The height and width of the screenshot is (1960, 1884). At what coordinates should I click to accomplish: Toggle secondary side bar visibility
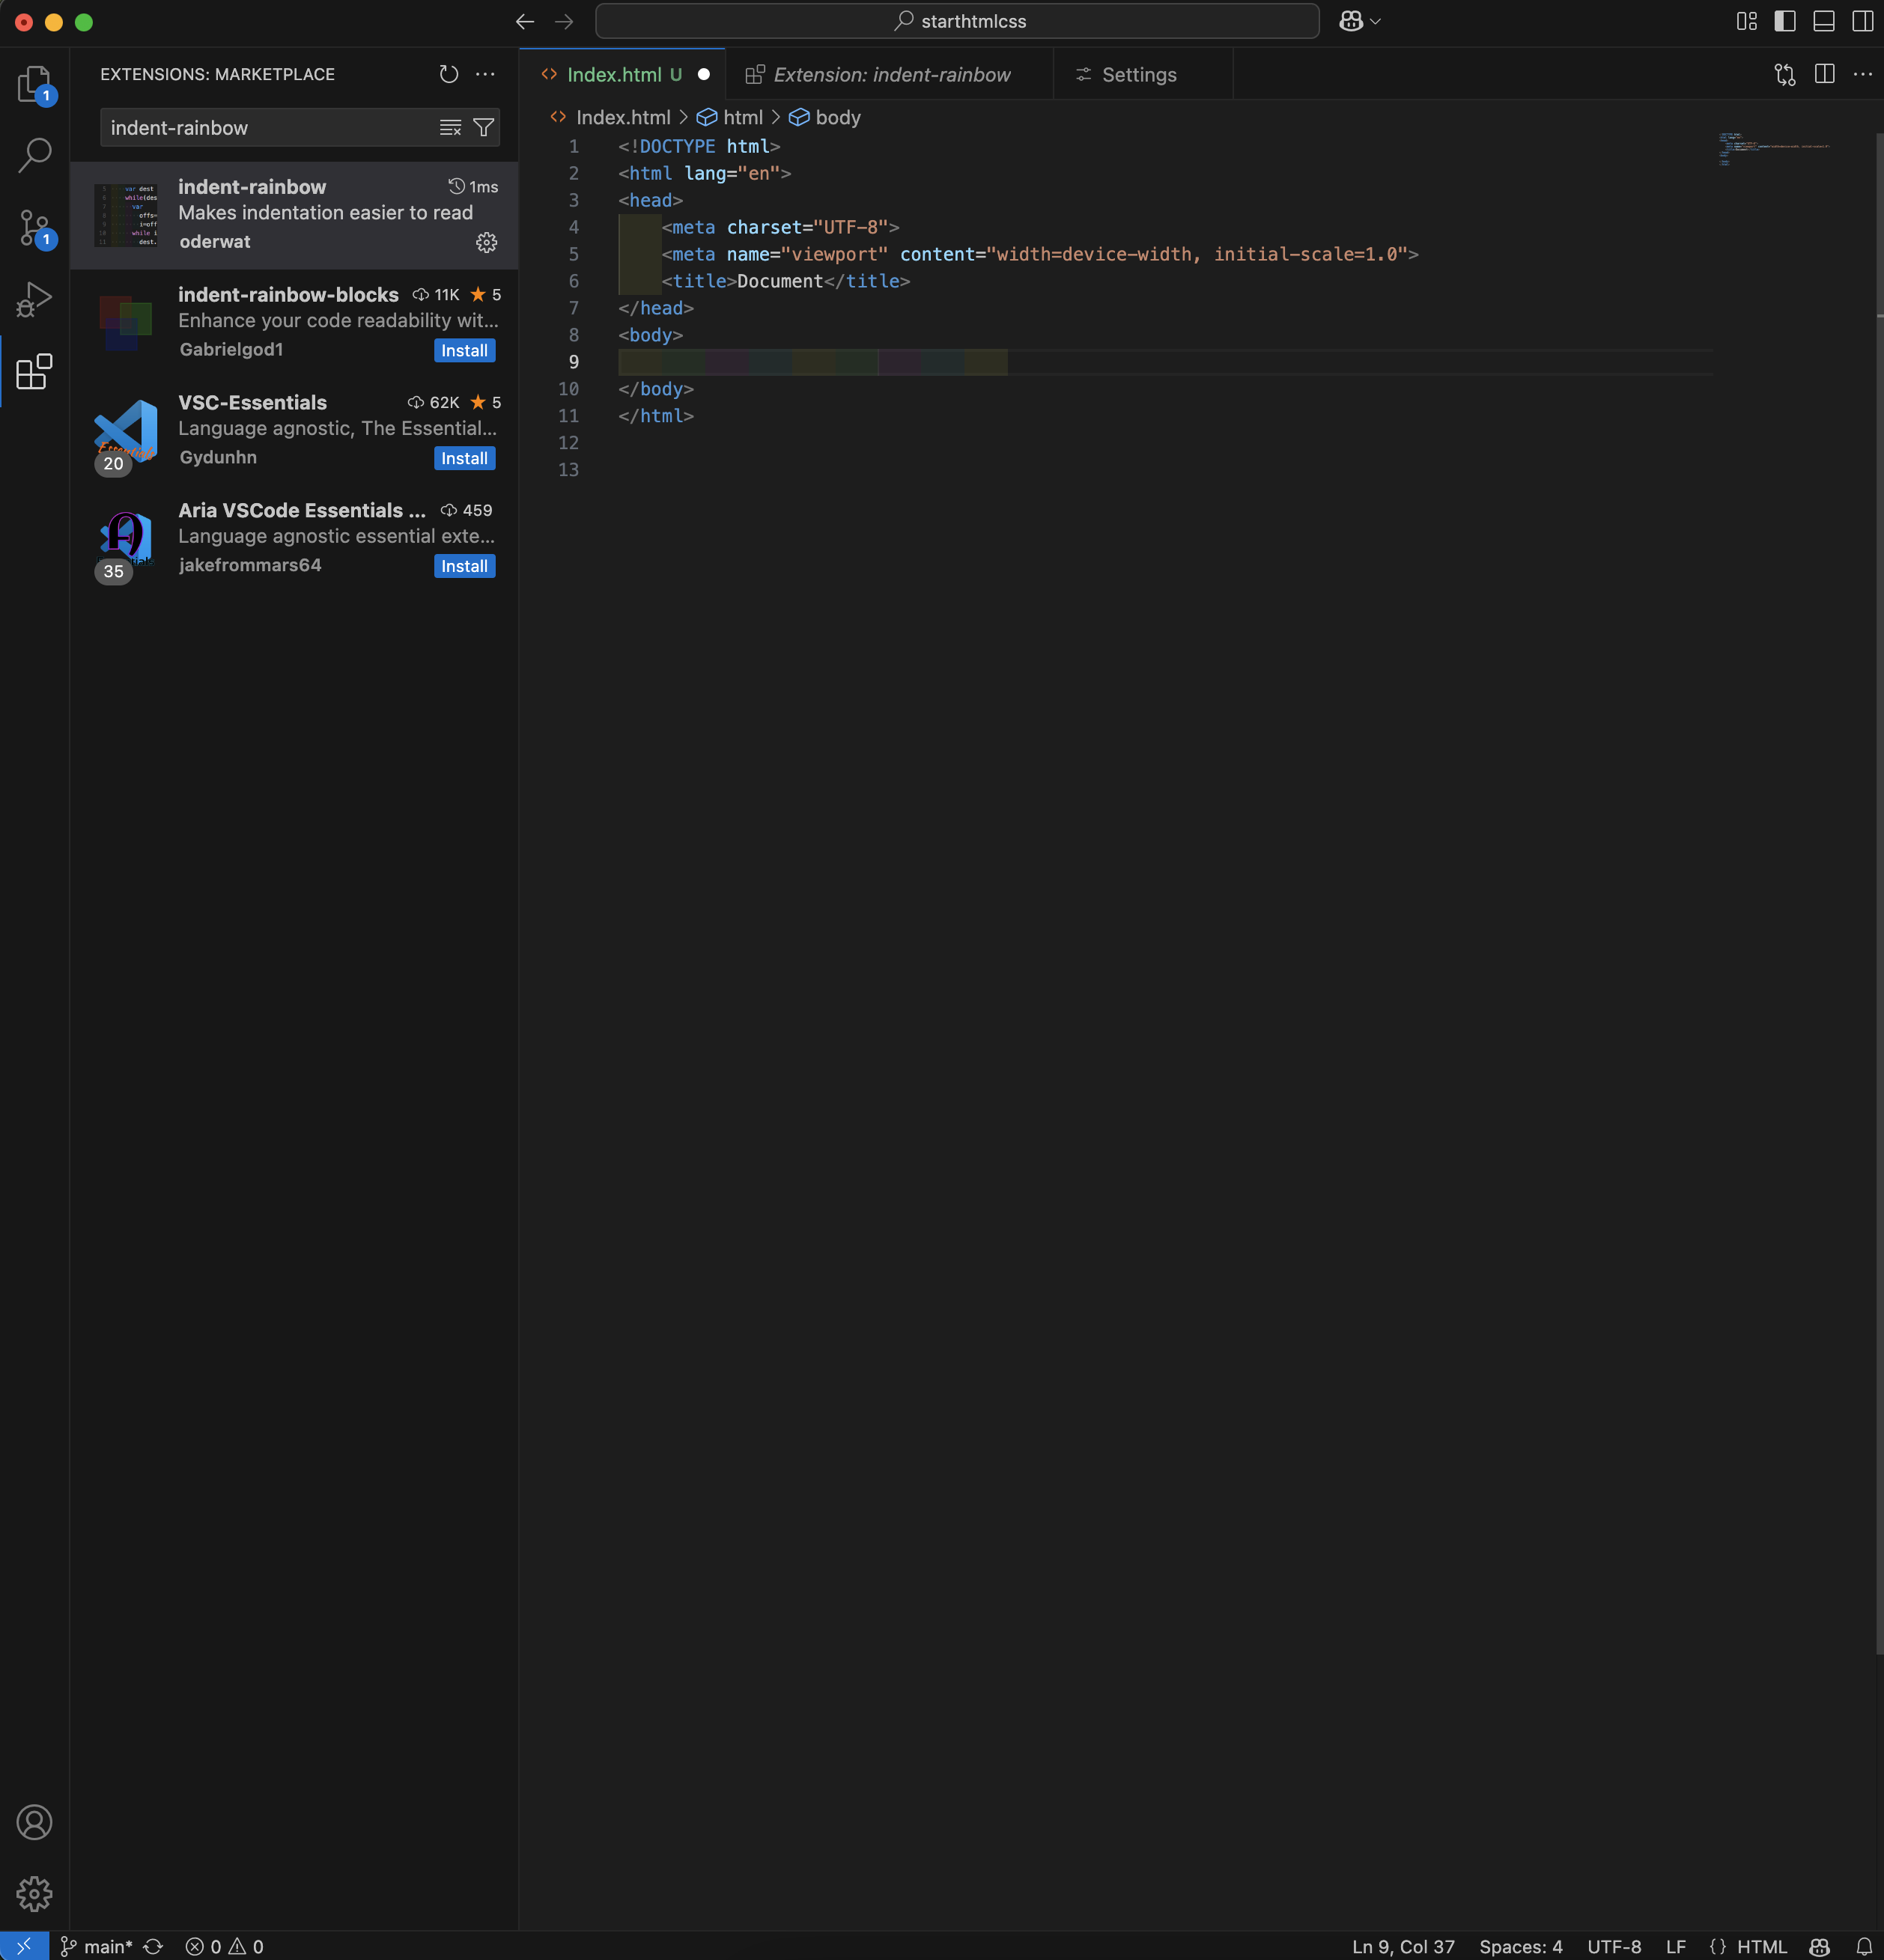point(1862,21)
